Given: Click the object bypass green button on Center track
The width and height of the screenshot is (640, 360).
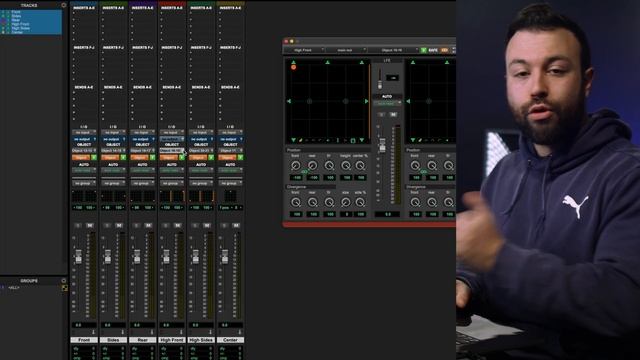Looking at the screenshot, I should point(240,158).
